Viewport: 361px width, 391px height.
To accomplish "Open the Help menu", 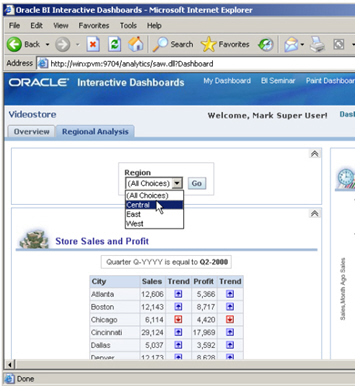I will (x=154, y=26).
